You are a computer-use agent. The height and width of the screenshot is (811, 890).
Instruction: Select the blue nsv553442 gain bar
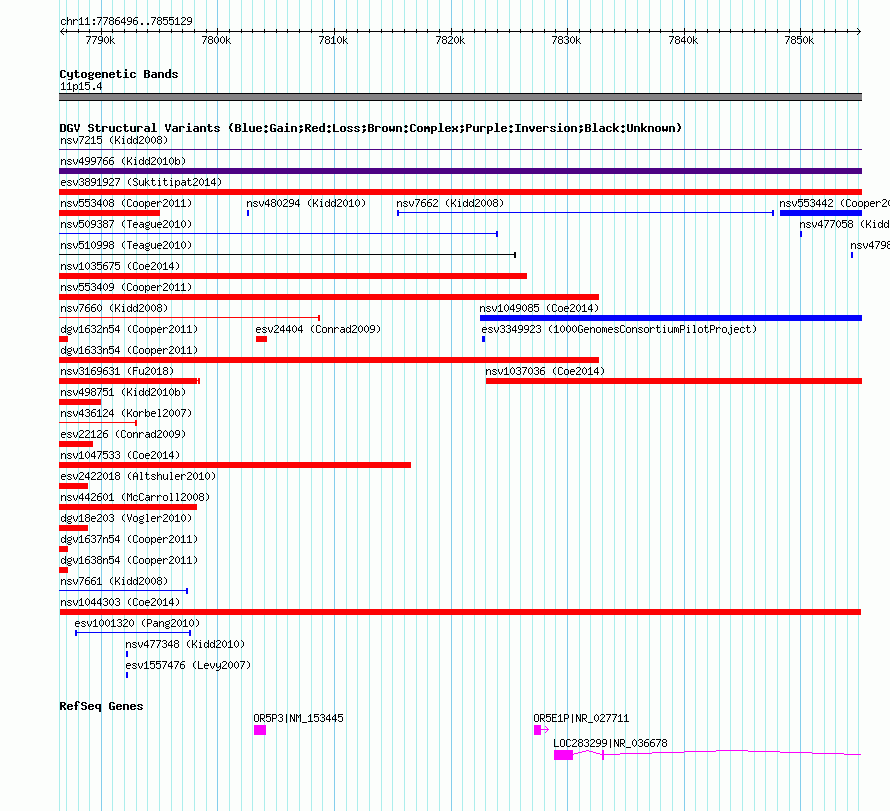click(x=821, y=213)
